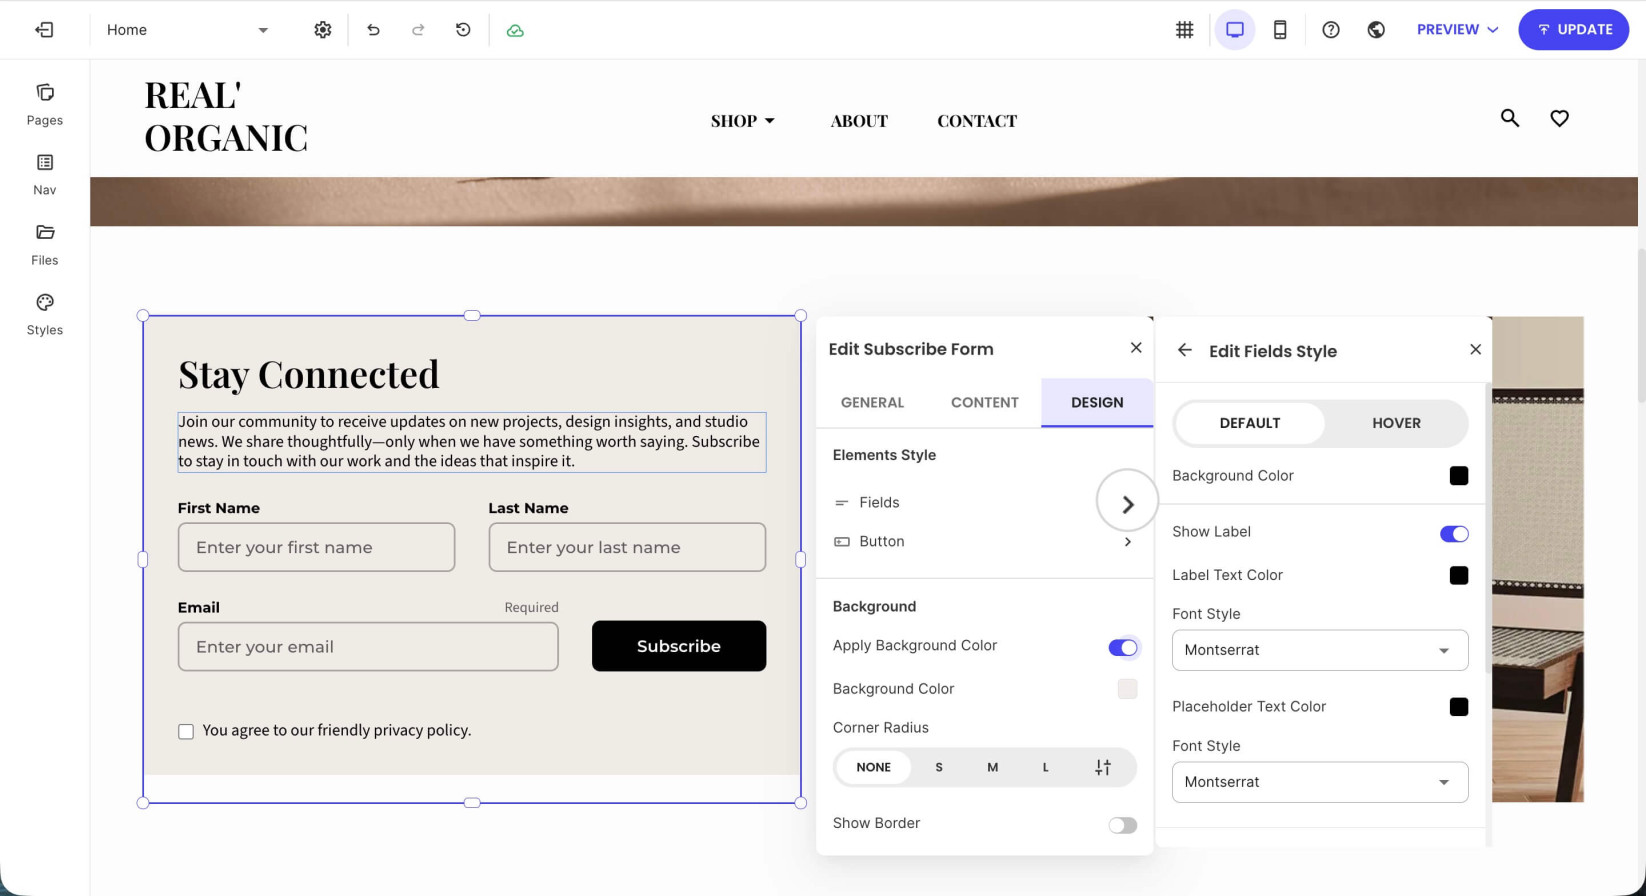Switch to the DESIGN tab
This screenshot has height=896, width=1646.
pos(1097,402)
